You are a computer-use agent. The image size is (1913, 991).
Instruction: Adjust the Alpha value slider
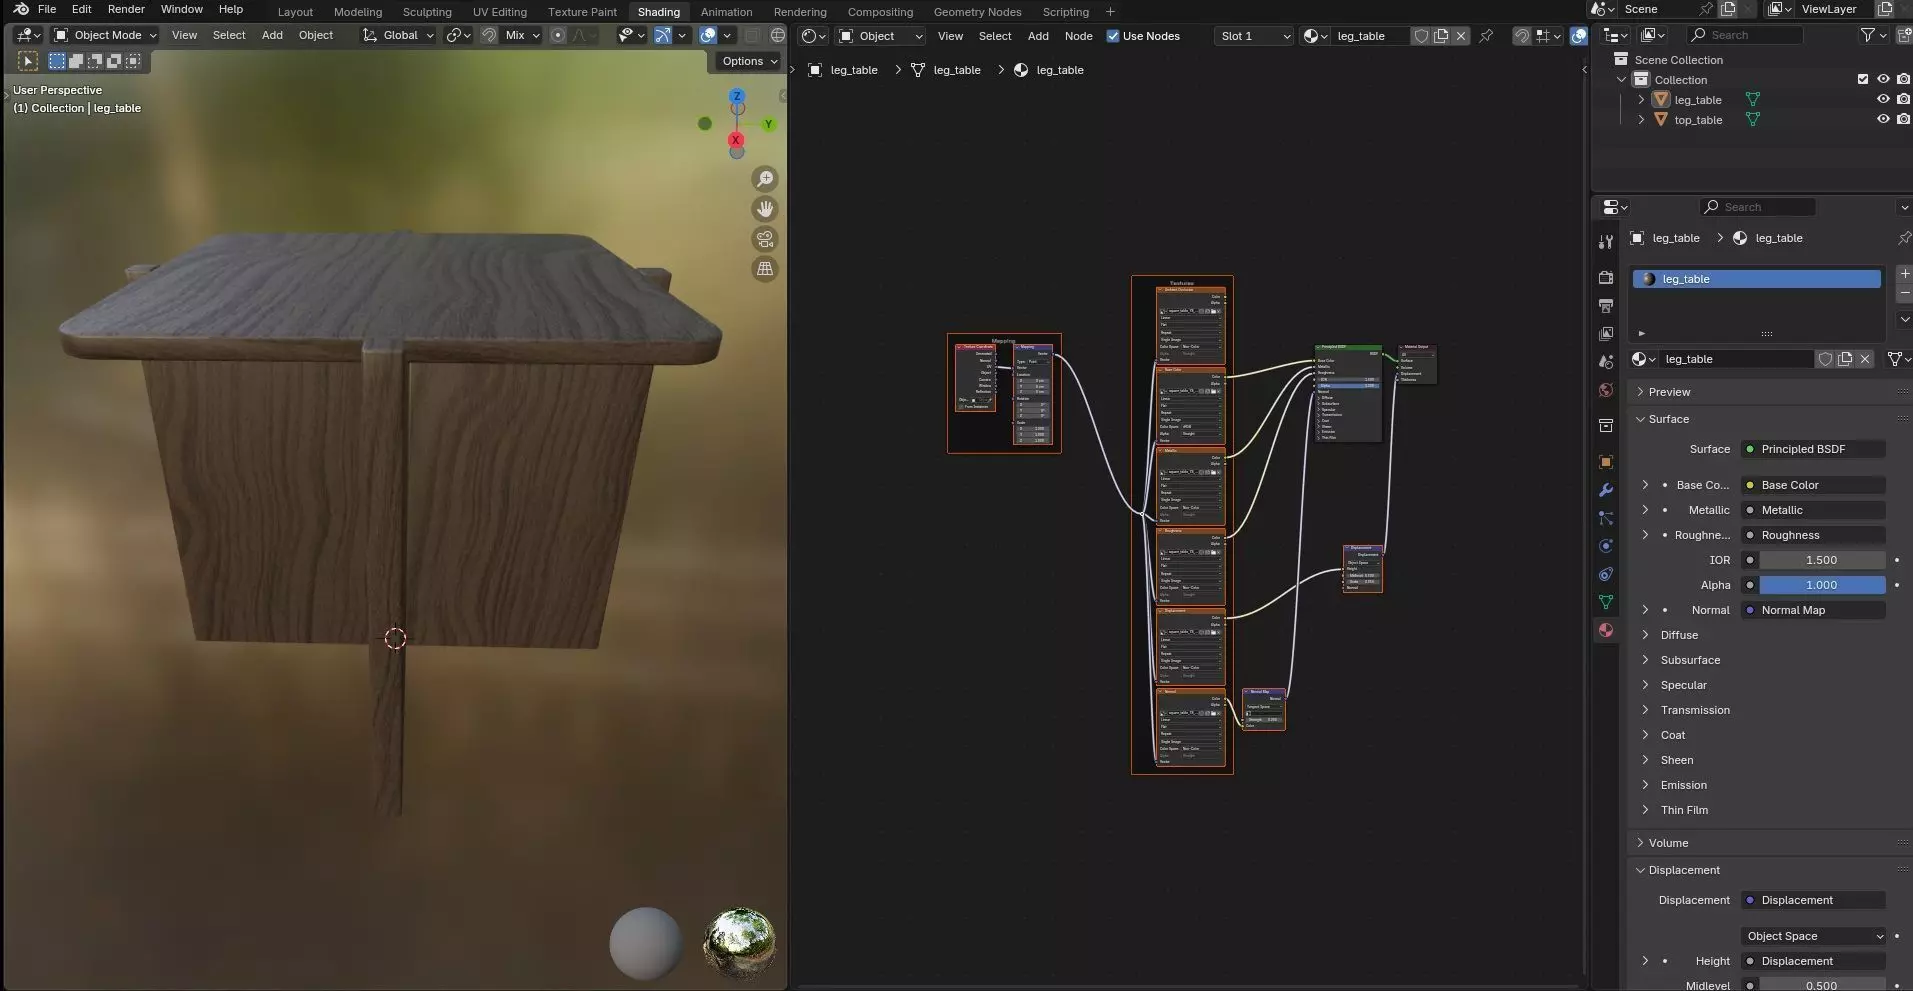[1821, 585]
